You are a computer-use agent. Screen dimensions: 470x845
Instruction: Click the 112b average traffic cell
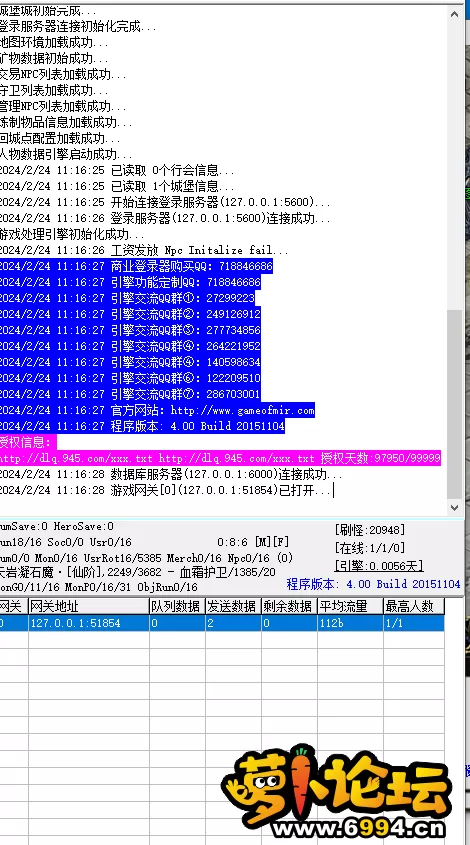(x=350, y=623)
